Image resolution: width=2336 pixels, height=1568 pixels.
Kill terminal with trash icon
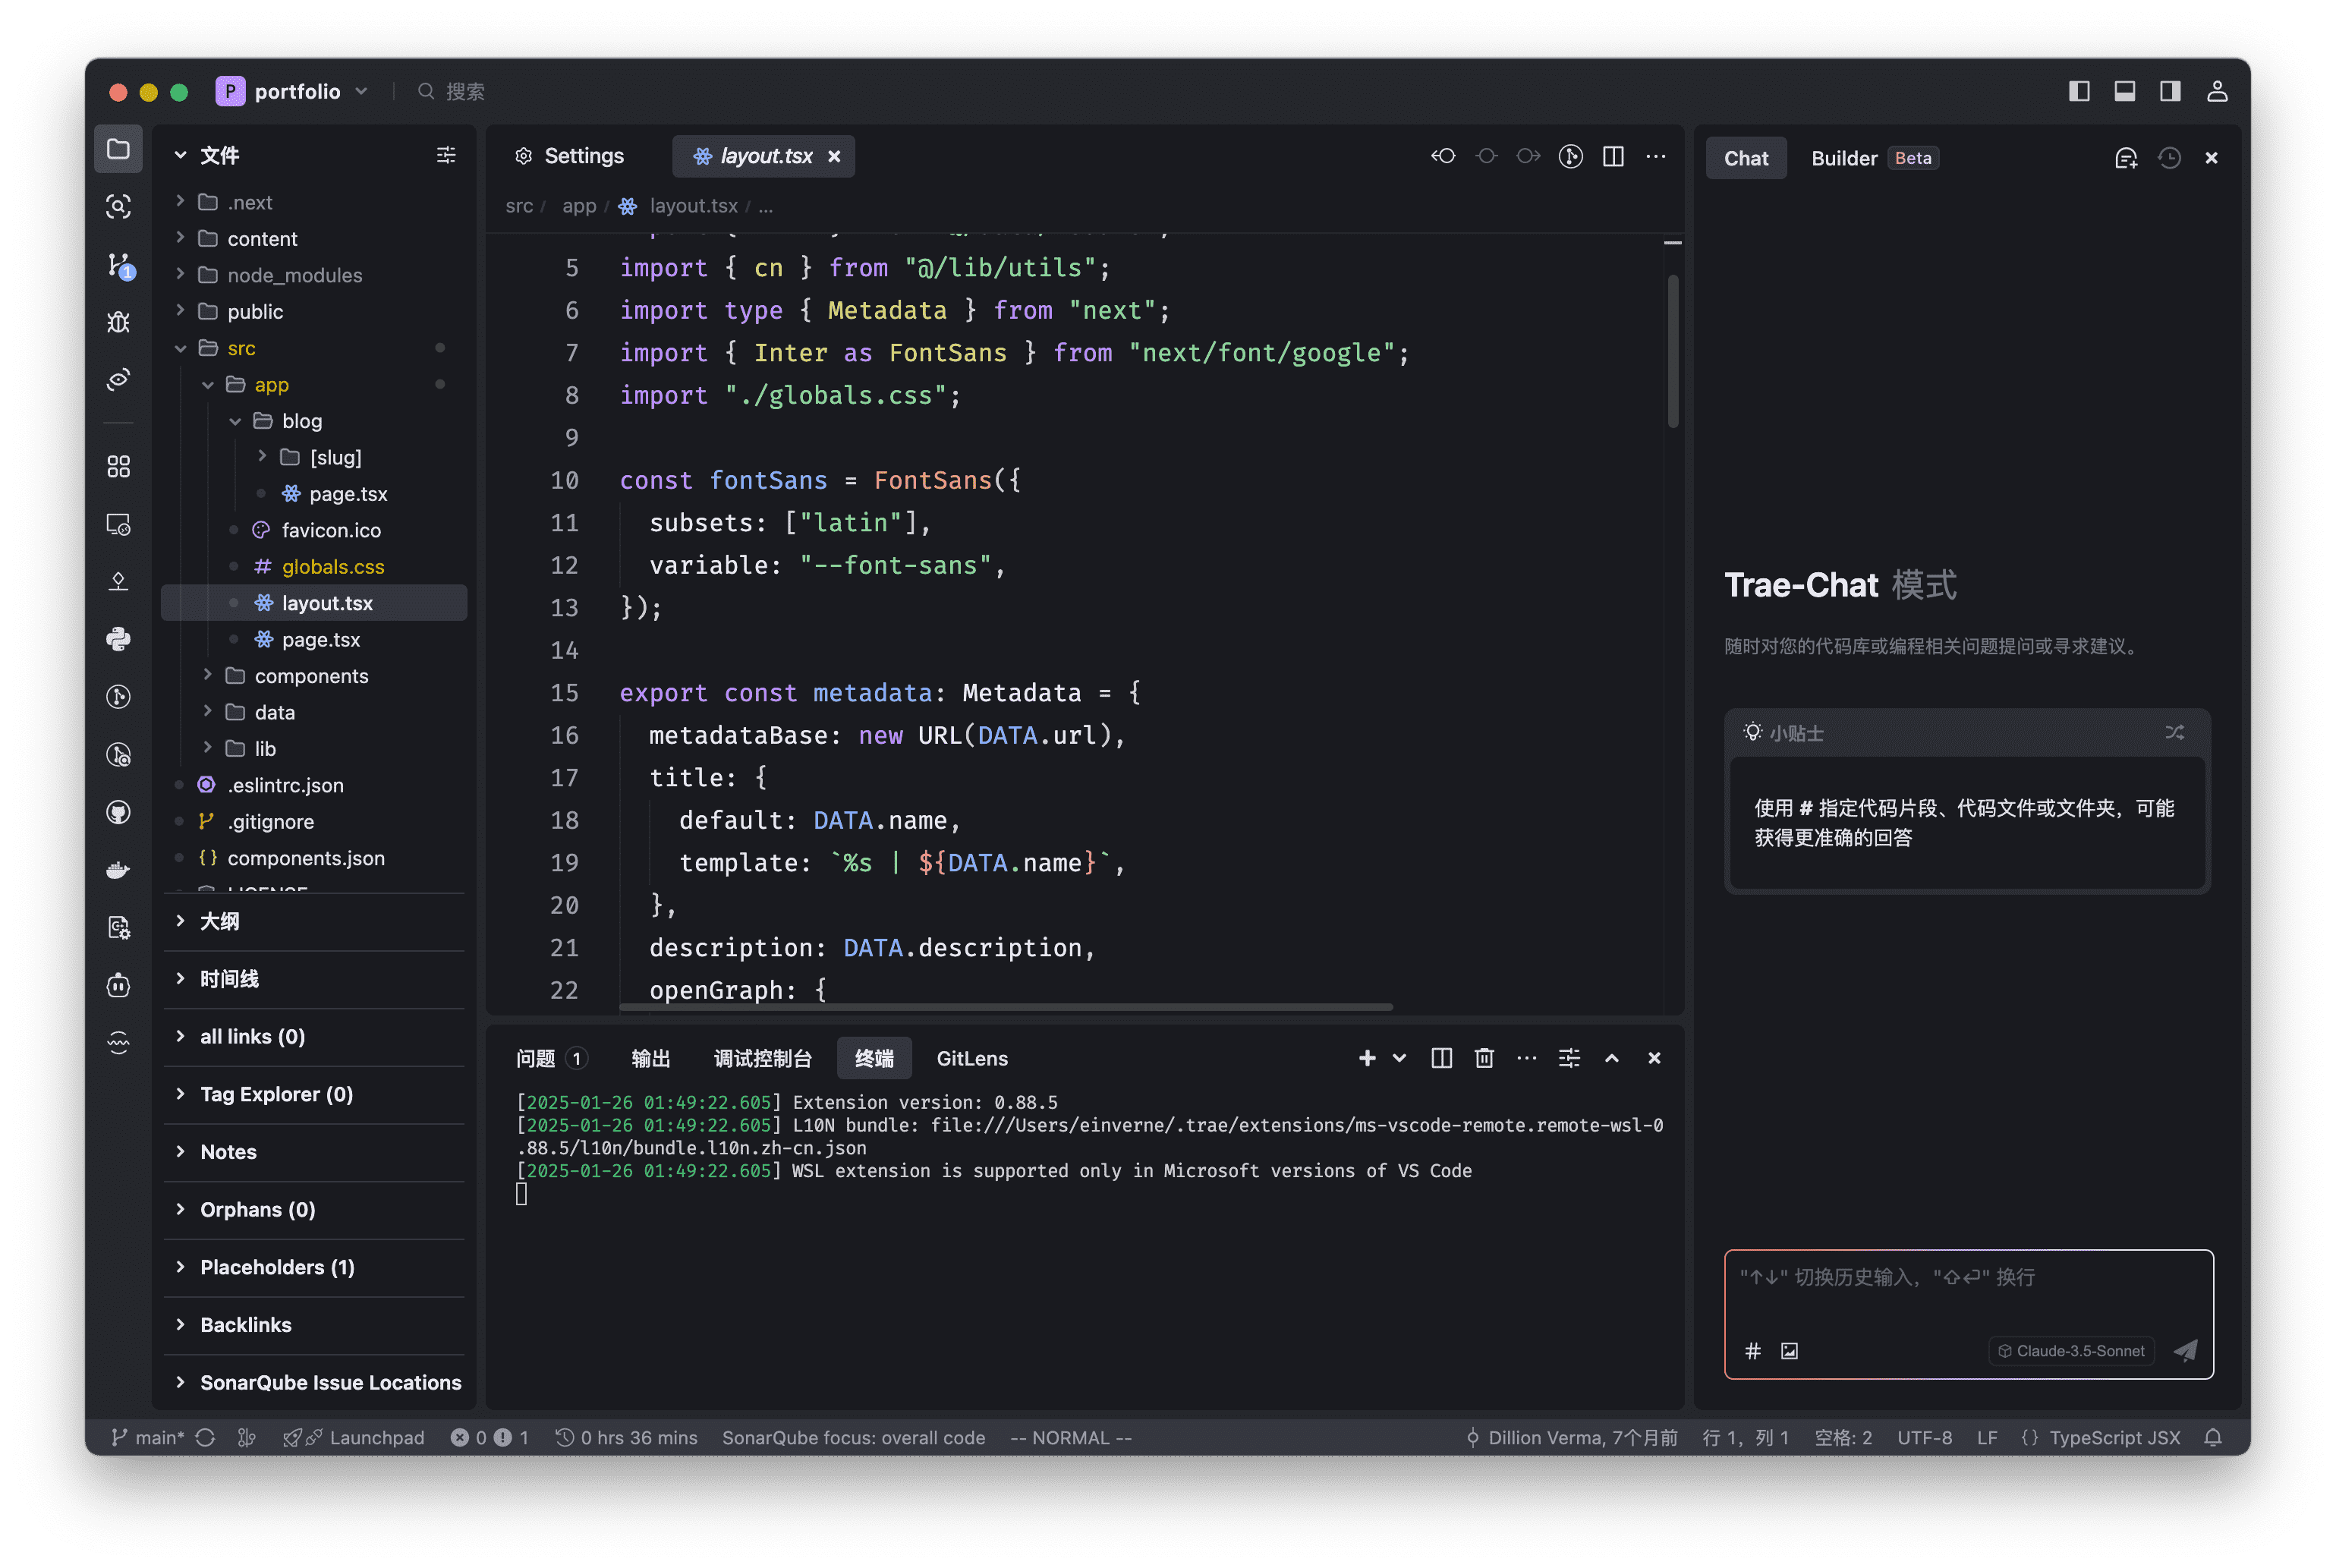(x=1484, y=1058)
